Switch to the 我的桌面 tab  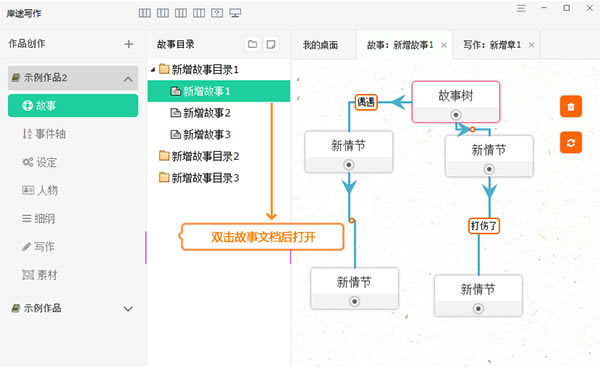pyautogui.click(x=321, y=45)
